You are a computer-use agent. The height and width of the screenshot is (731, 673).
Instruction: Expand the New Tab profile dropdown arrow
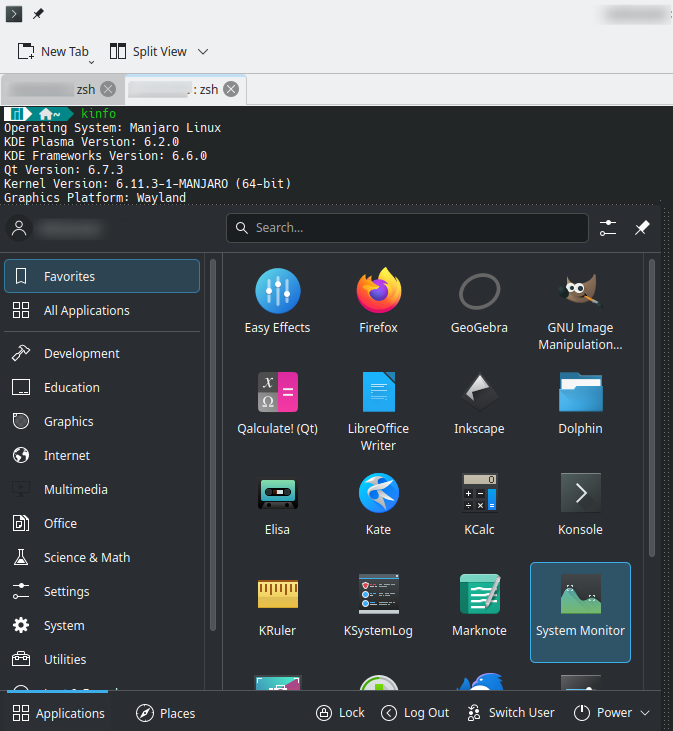91,62
